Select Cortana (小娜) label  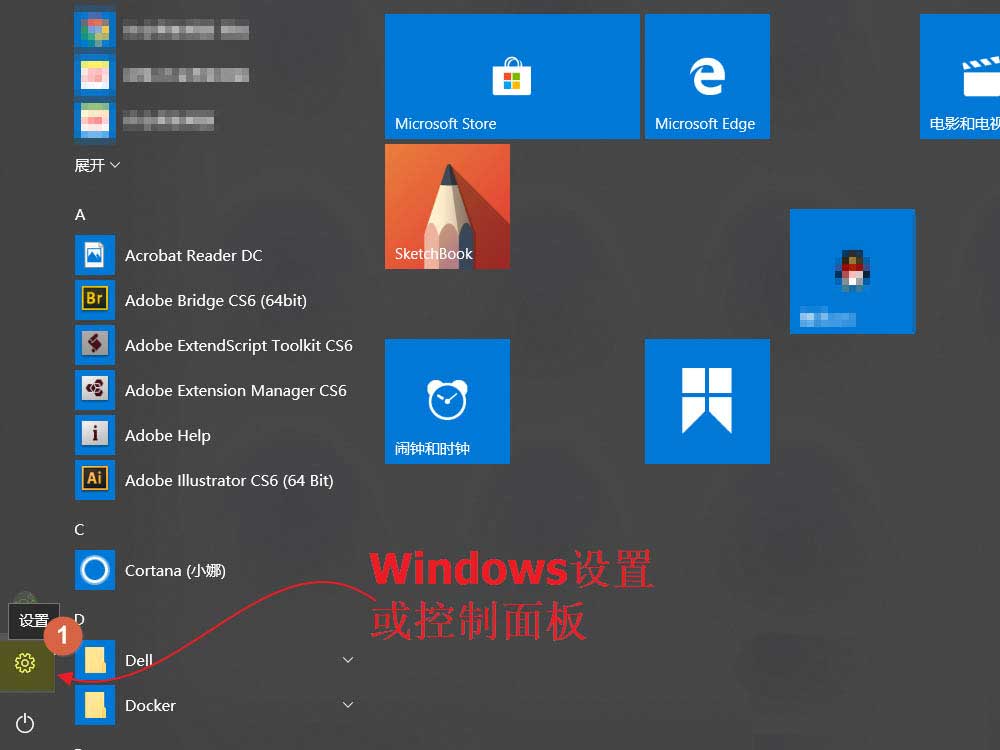click(175, 570)
